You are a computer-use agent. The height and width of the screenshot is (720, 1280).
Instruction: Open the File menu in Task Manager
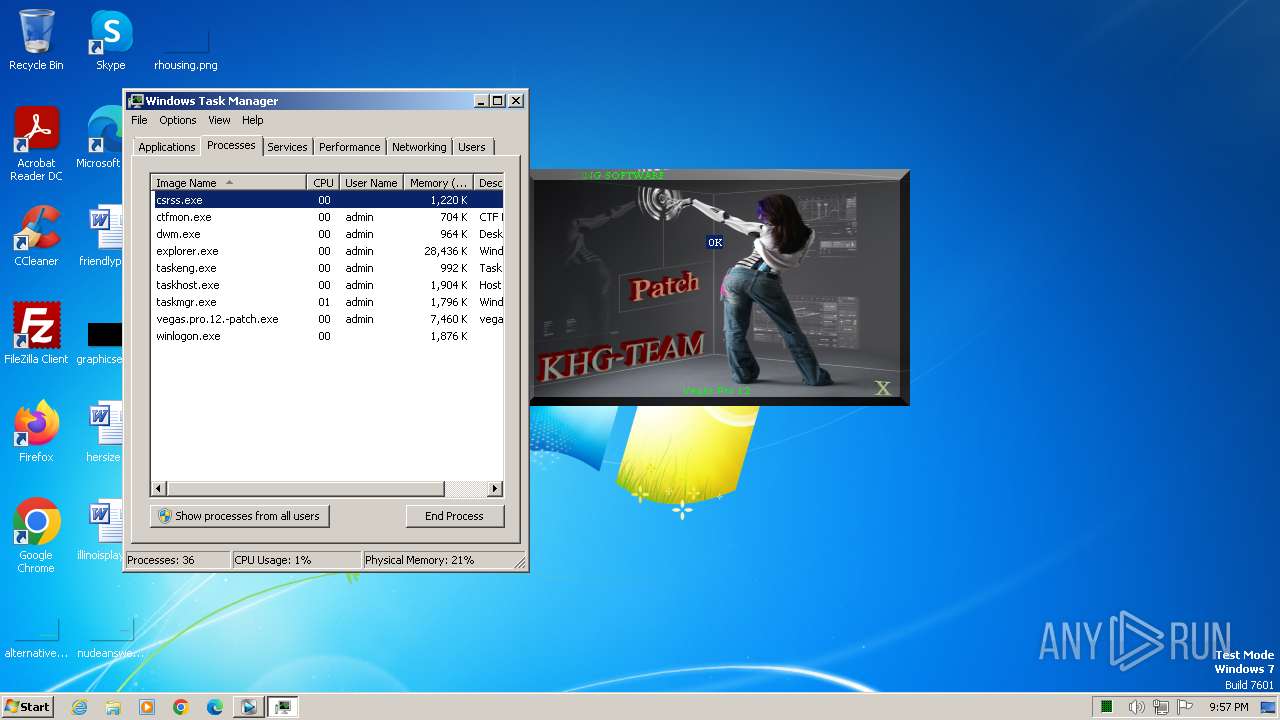pos(139,120)
